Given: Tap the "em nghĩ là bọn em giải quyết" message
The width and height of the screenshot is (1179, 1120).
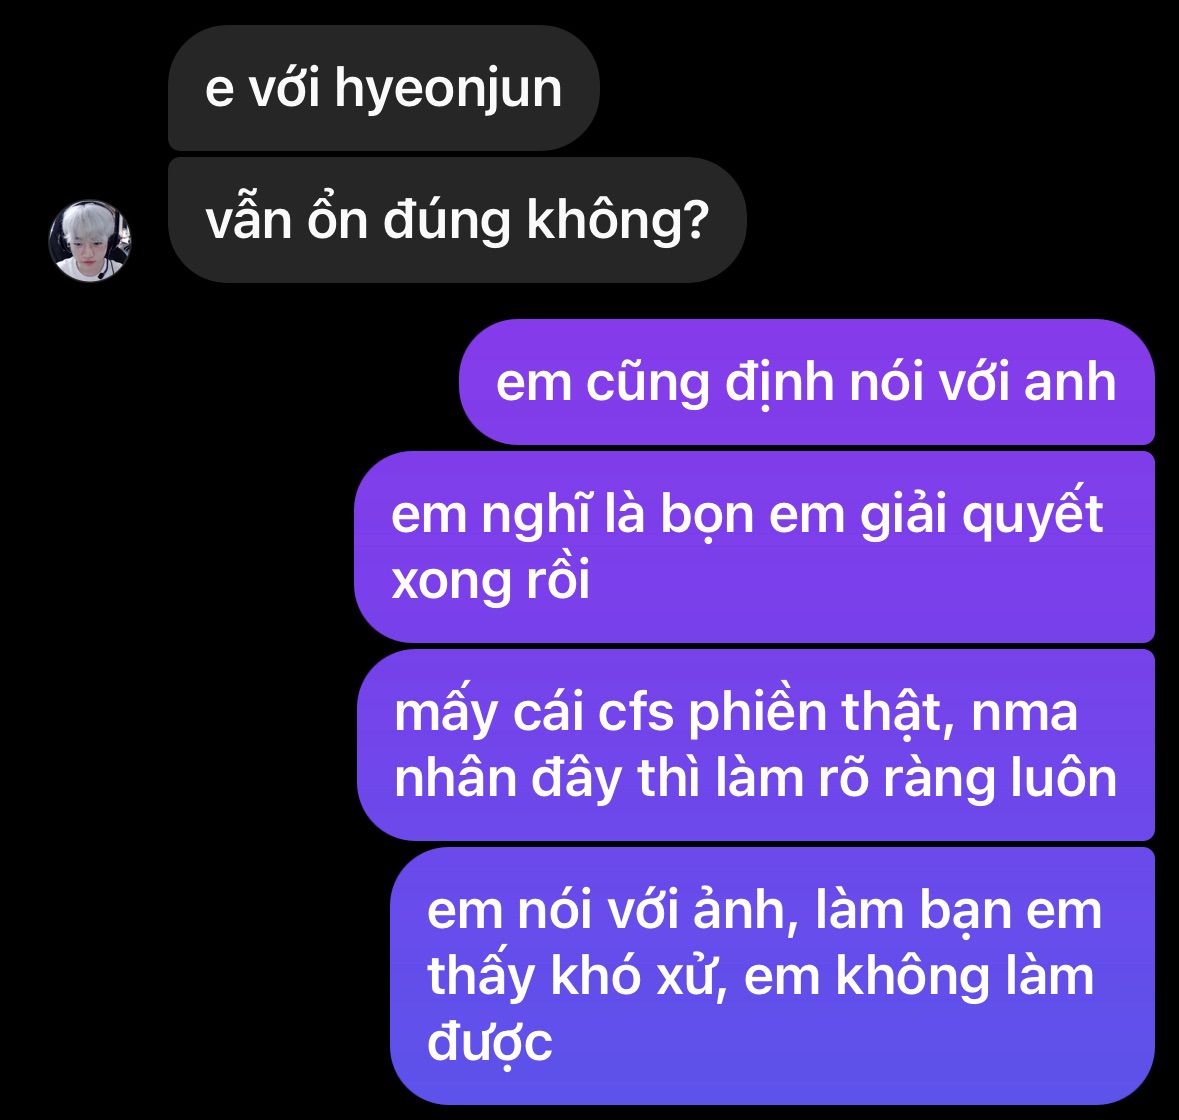Looking at the screenshot, I should tap(754, 546).
